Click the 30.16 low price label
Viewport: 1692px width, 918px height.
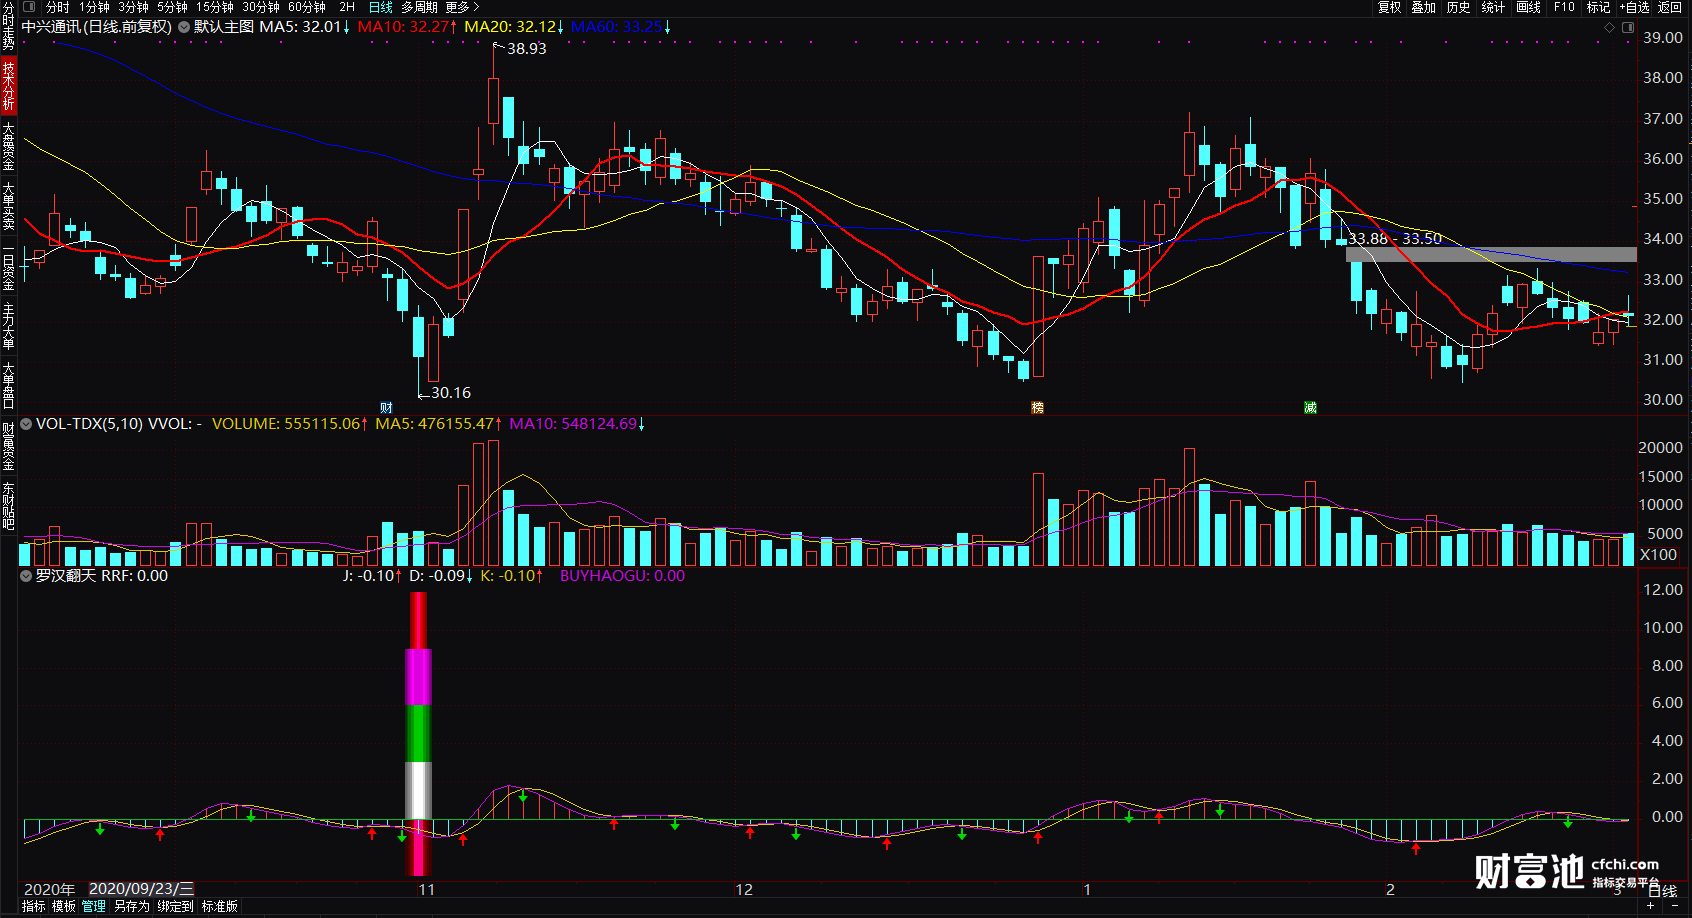[451, 393]
